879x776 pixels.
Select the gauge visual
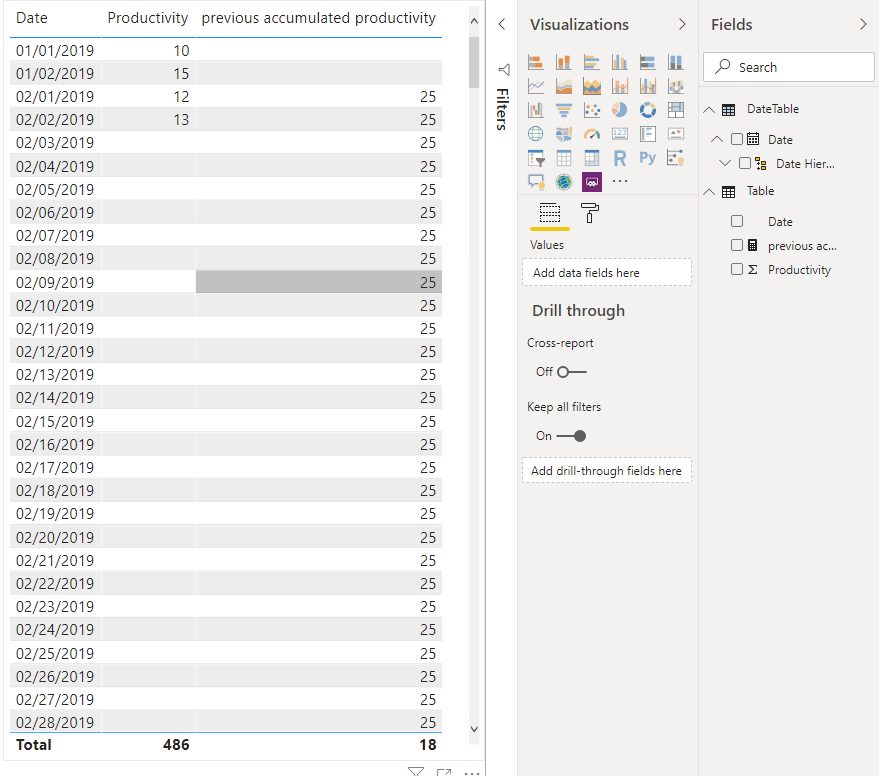[592, 134]
